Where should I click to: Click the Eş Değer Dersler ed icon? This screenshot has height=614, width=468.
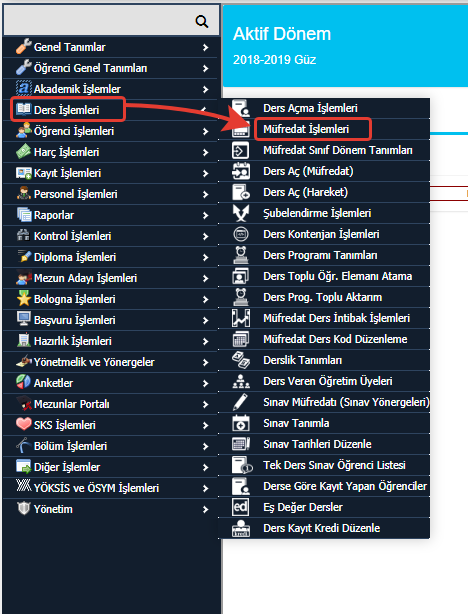(x=240, y=507)
